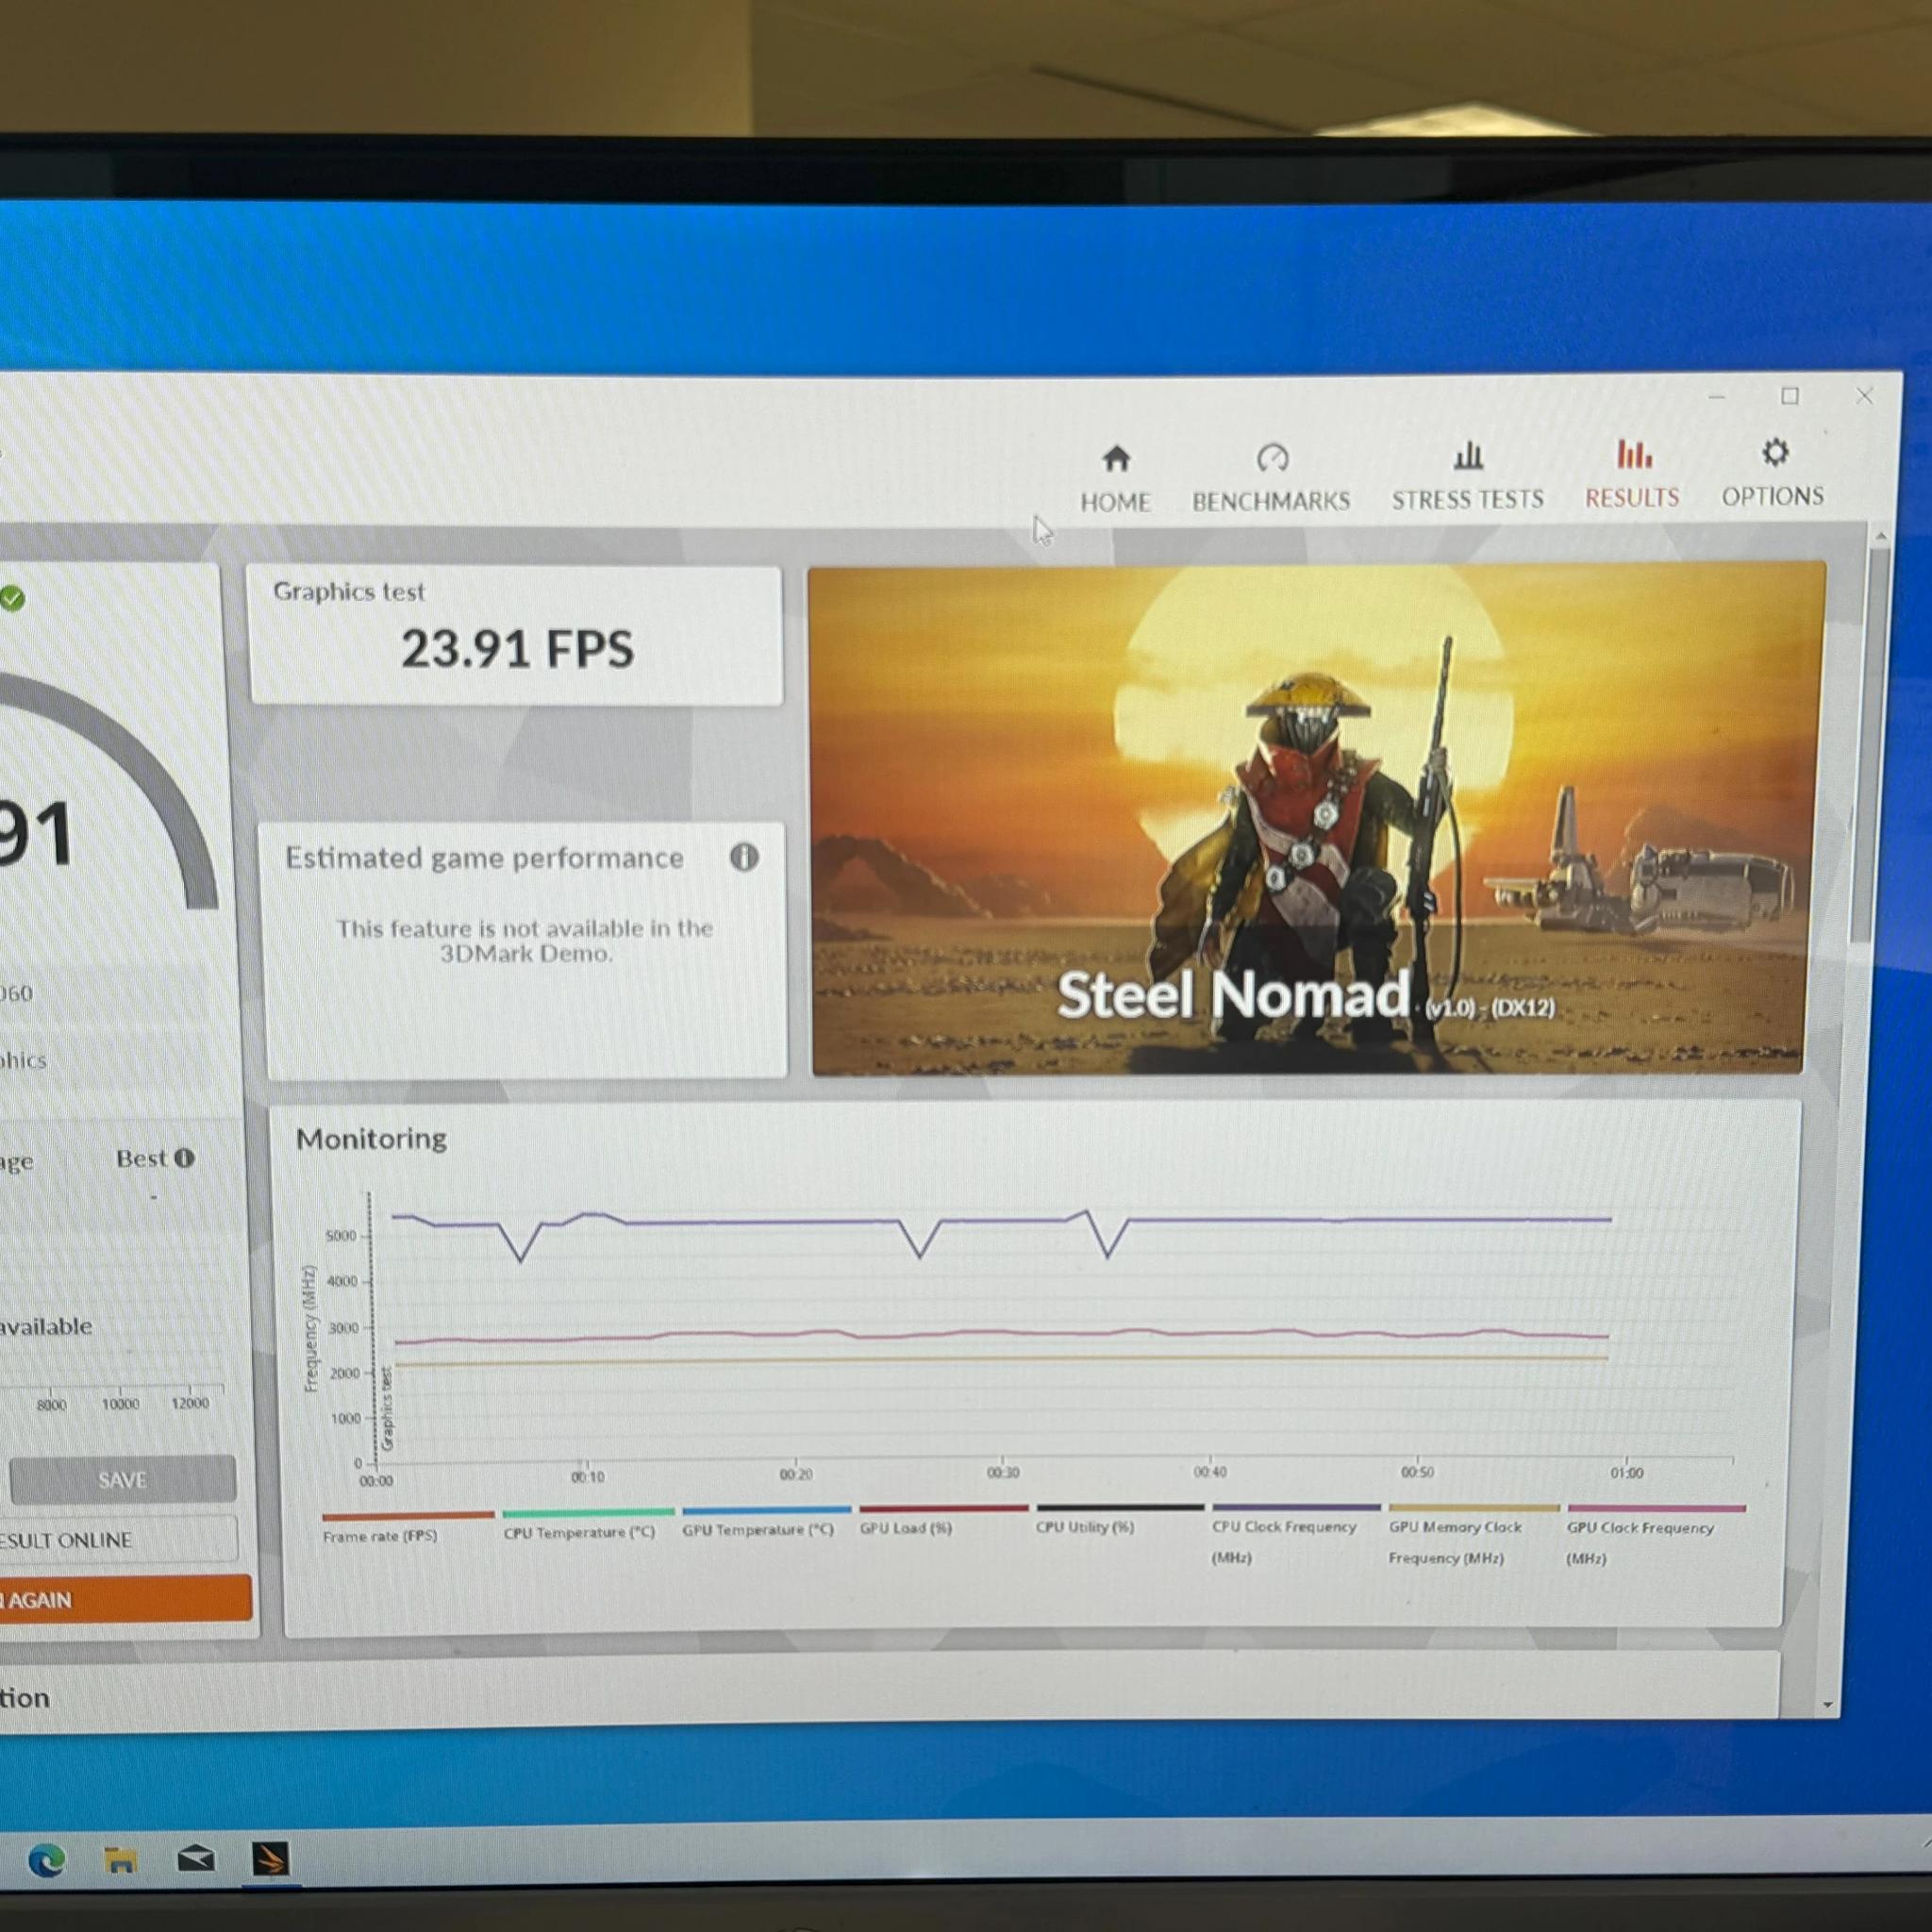Open the Benchmarks gauge icon
The image size is (1932, 1932).
1272,458
